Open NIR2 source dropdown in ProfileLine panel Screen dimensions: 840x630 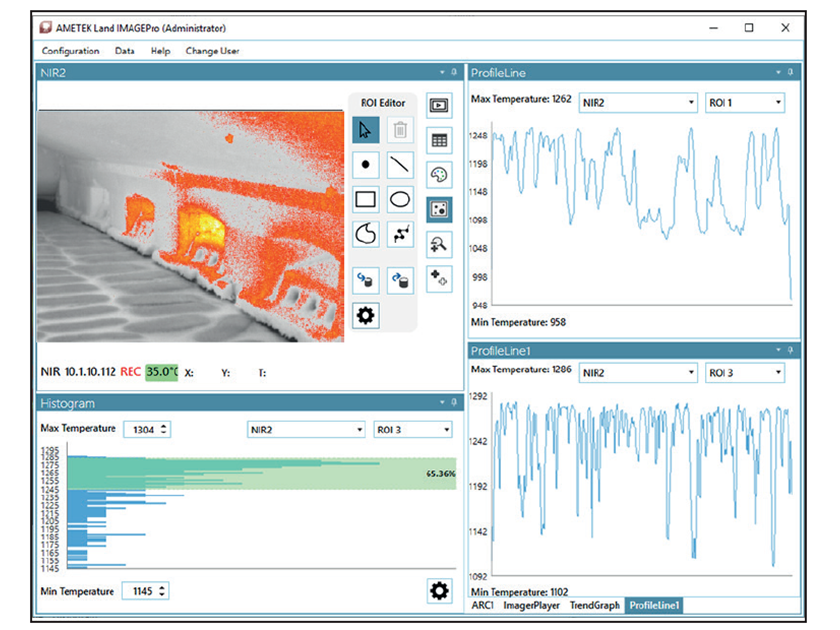click(x=638, y=103)
